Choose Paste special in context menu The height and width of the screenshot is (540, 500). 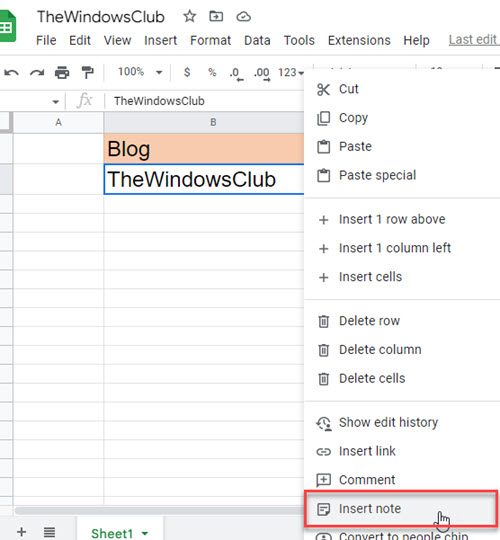[402, 175]
